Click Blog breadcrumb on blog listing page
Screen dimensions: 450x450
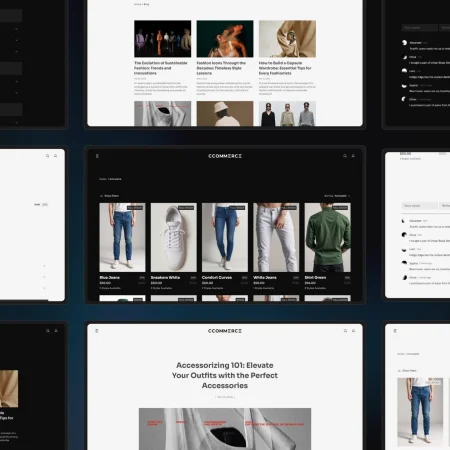click(x=147, y=4)
